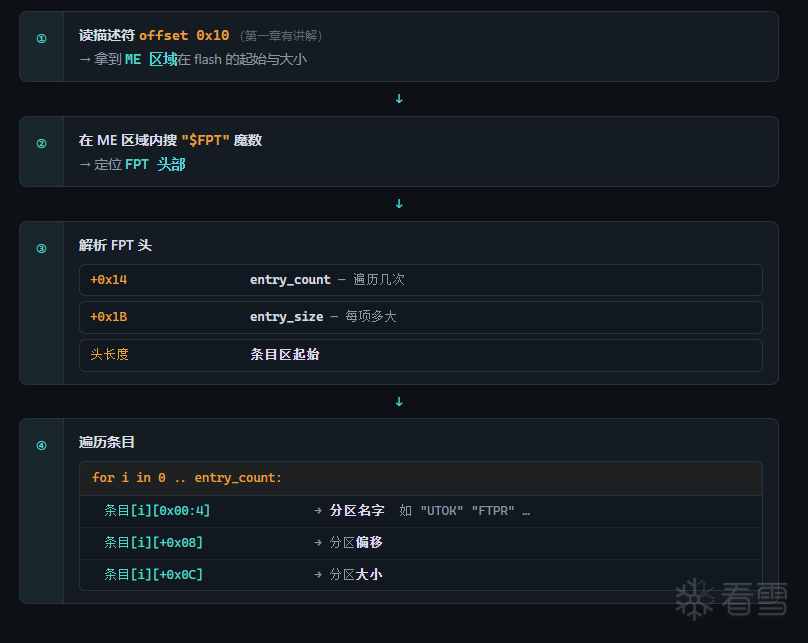Click the down arrow below step two

click(x=399, y=204)
